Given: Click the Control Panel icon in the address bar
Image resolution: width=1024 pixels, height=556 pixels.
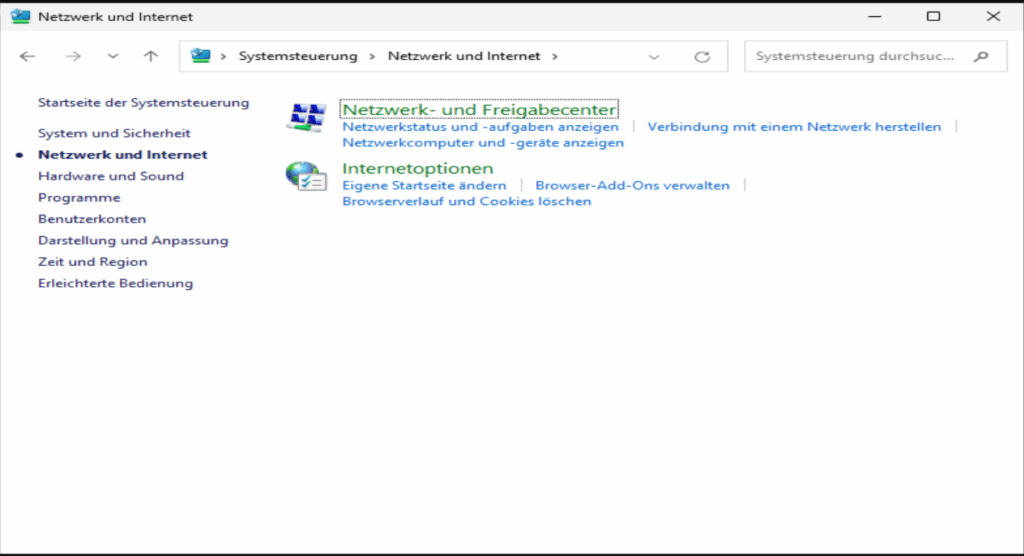Looking at the screenshot, I should [200, 56].
